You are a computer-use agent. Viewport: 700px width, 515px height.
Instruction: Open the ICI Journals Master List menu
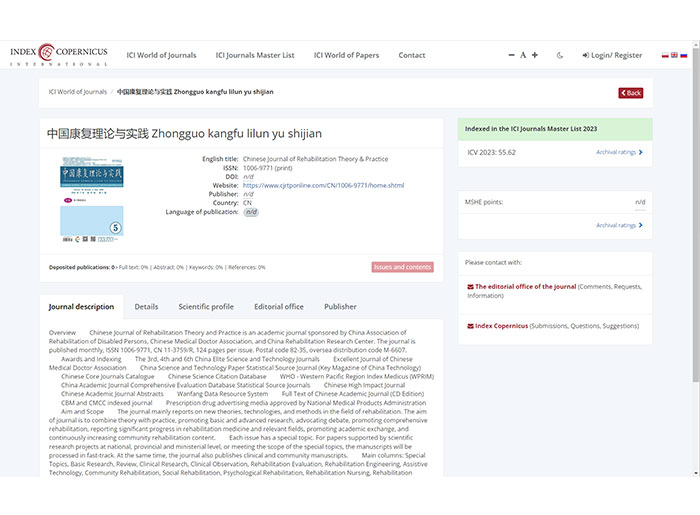pos(255,55)
